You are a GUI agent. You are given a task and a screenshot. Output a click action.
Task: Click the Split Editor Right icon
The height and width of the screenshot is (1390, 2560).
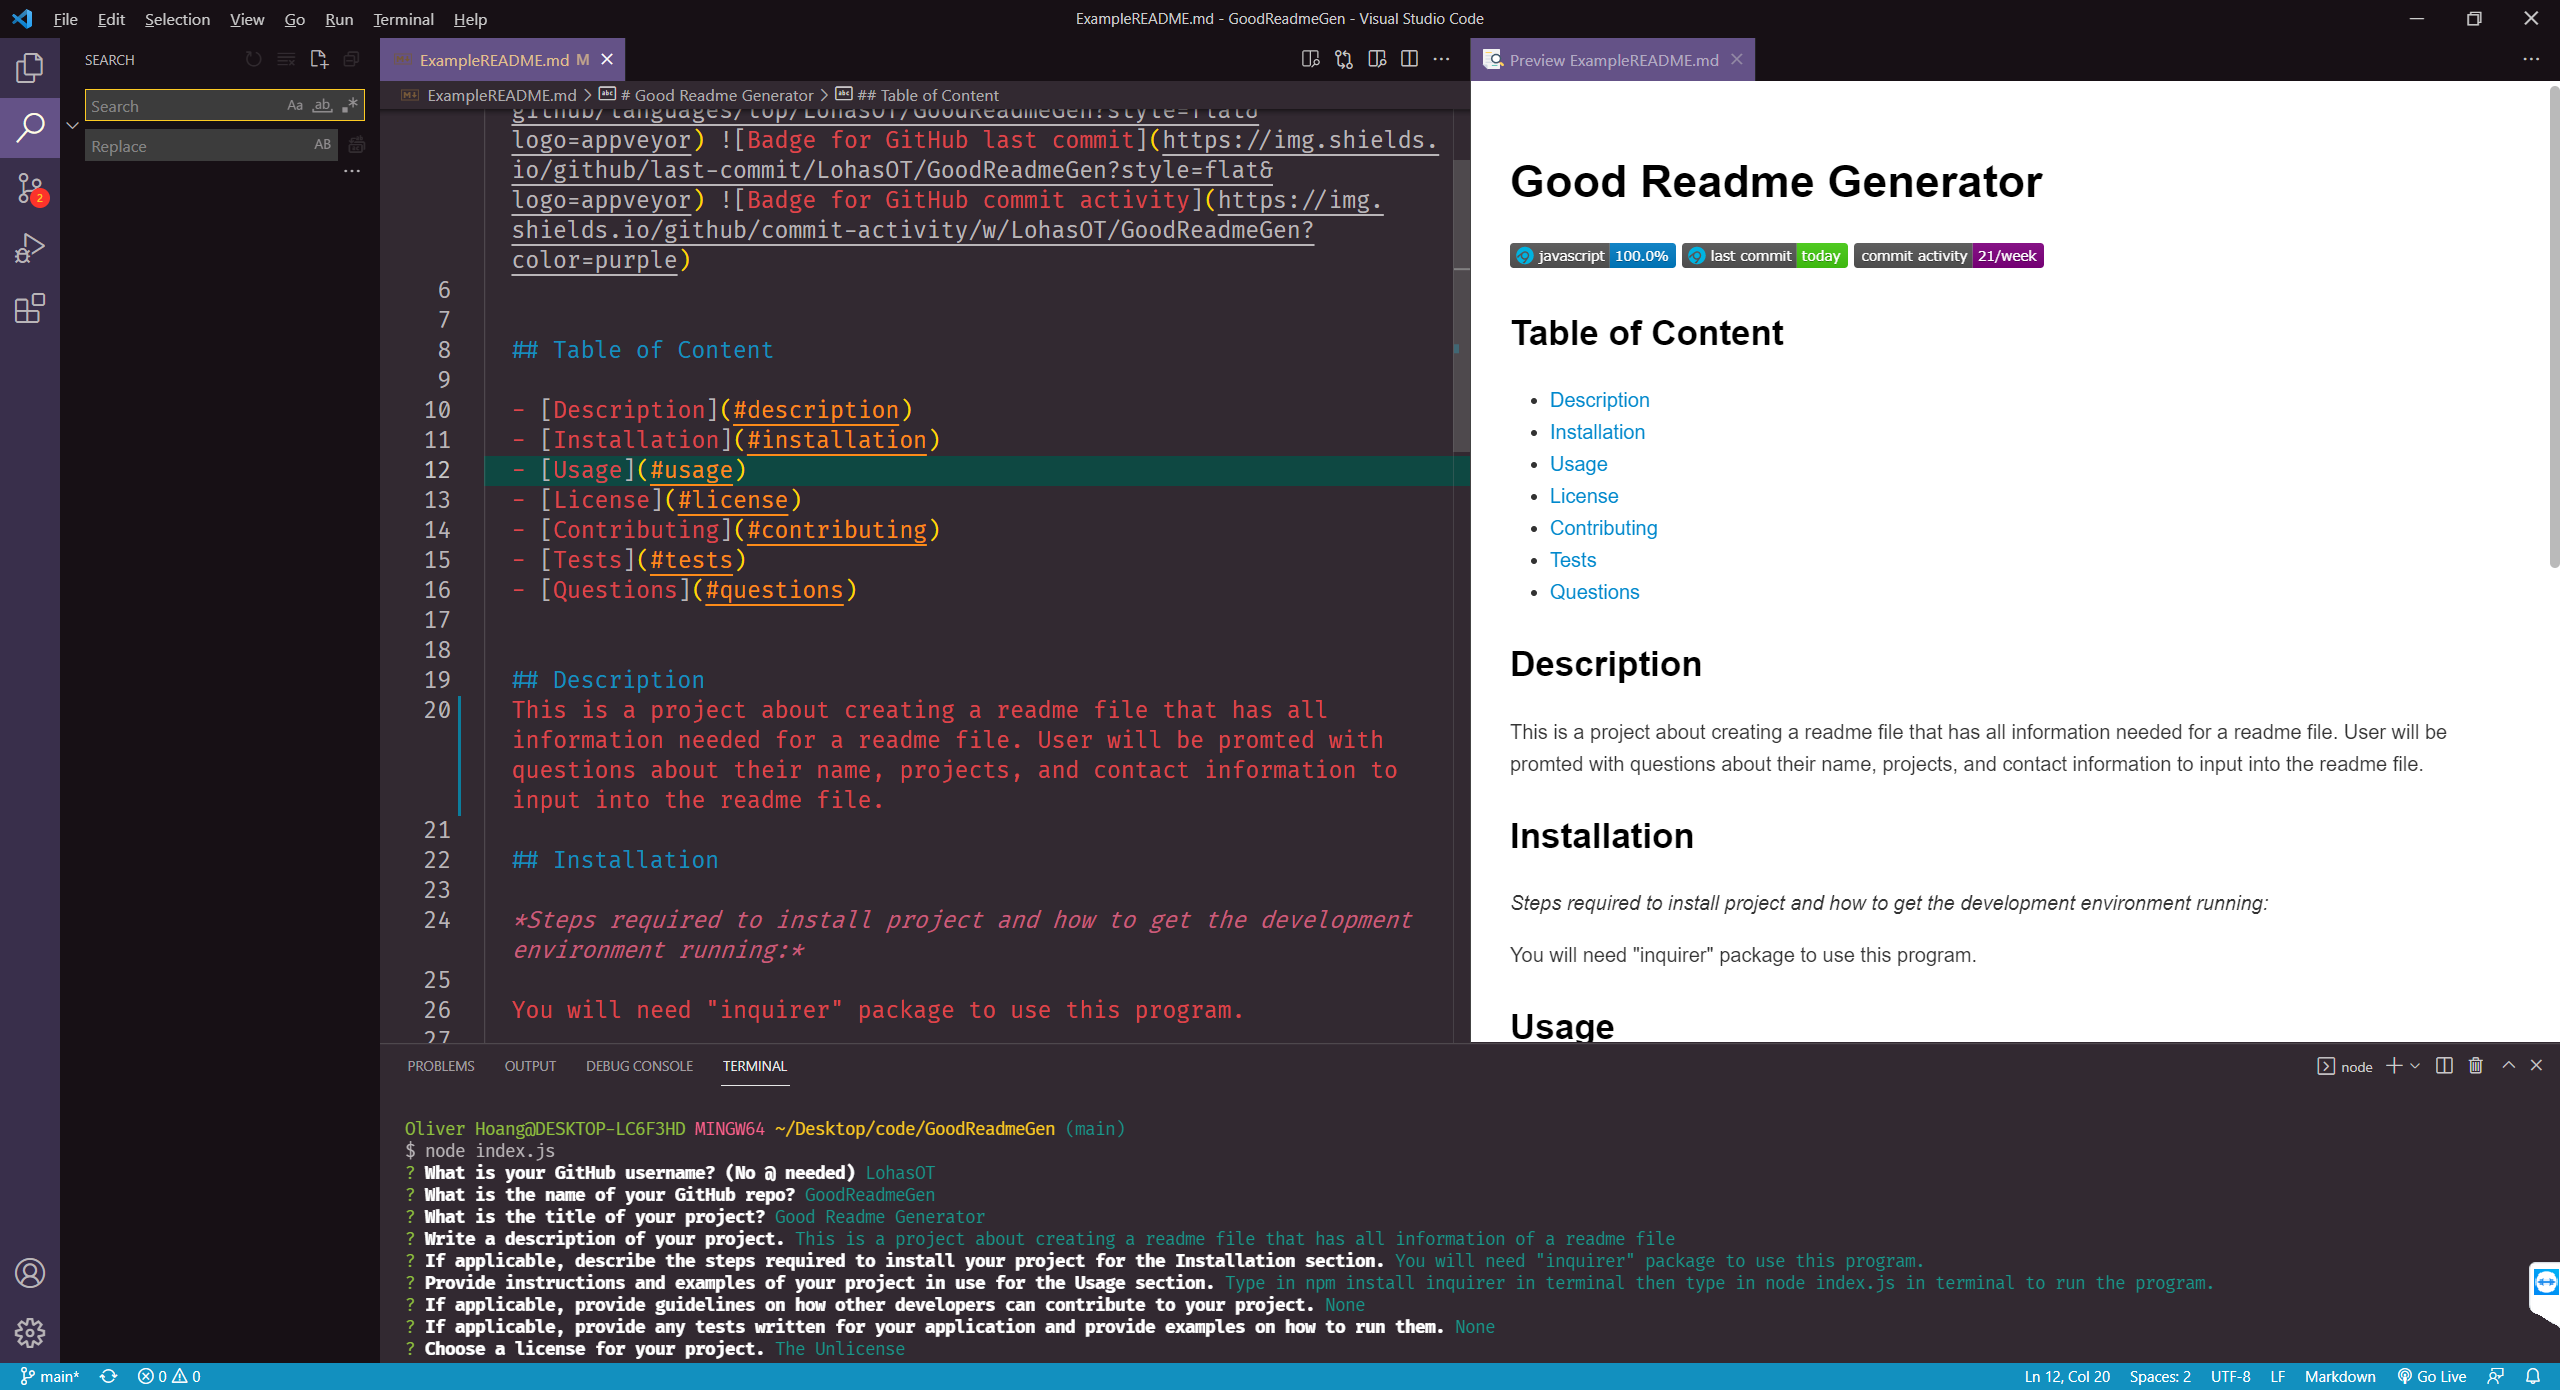(1409, 60)
